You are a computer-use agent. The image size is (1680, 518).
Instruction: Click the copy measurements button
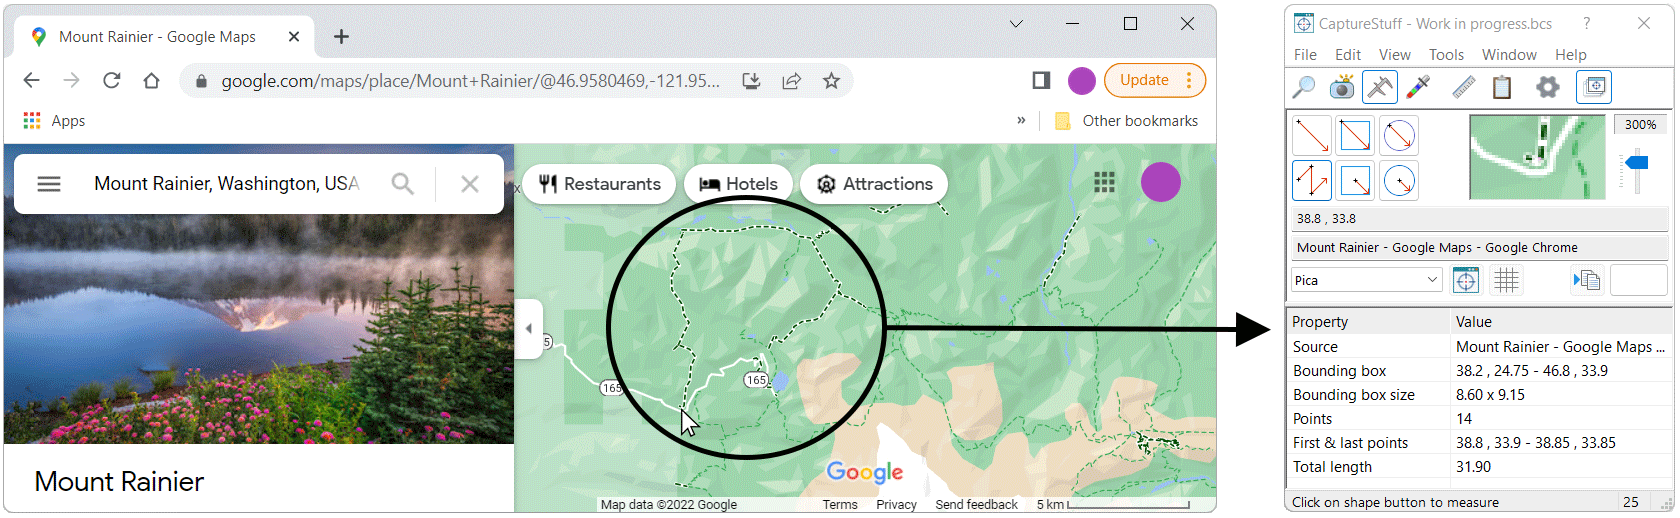coord(1587,281)
